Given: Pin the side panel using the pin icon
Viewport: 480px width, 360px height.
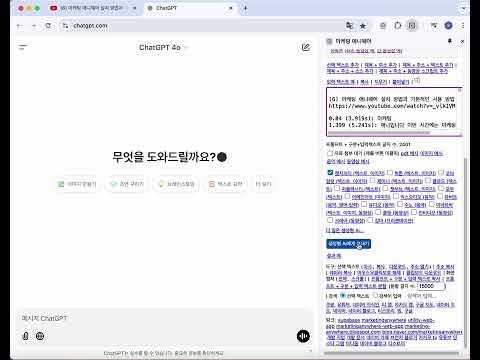Looking at the screenshot, I should click(x=450, y=41).
